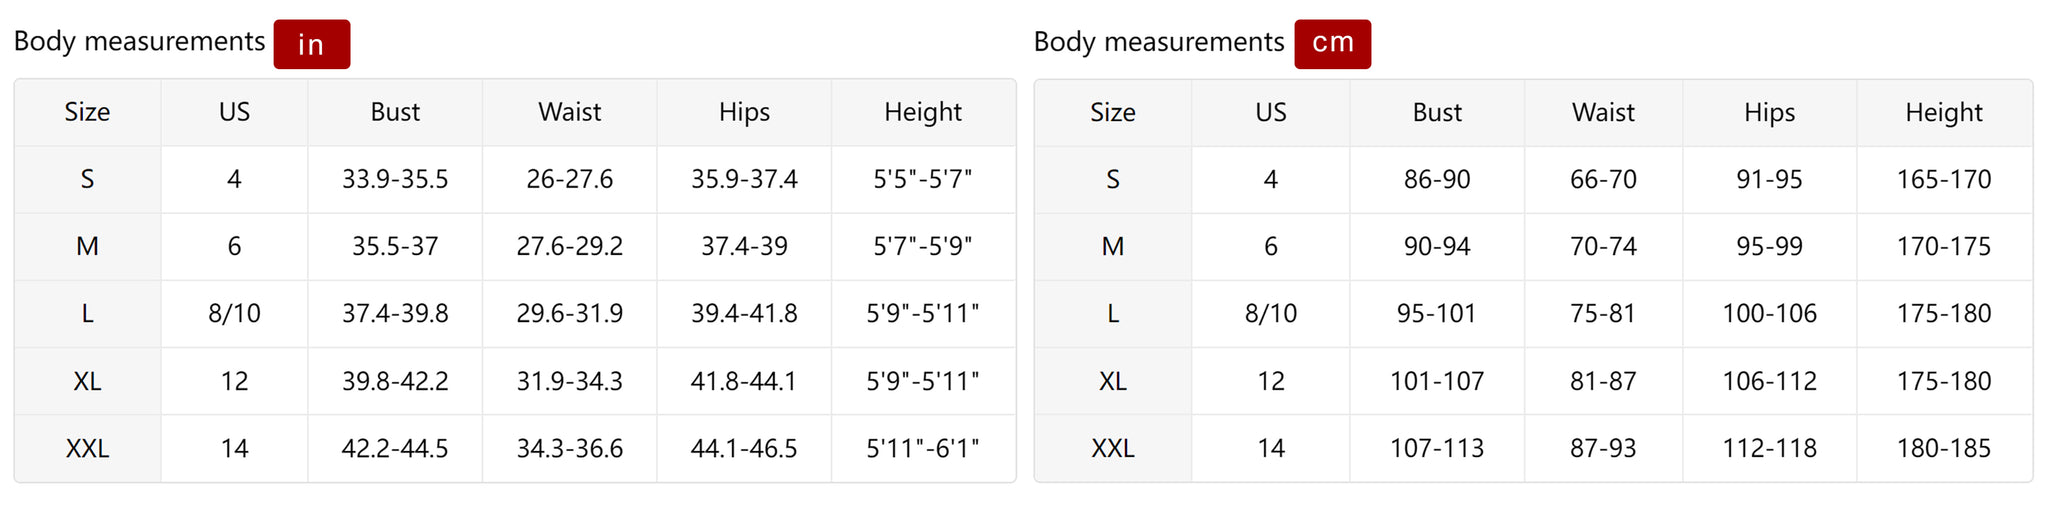
Task: Select the XXL size row label in inches table
Action: point(87,448)
